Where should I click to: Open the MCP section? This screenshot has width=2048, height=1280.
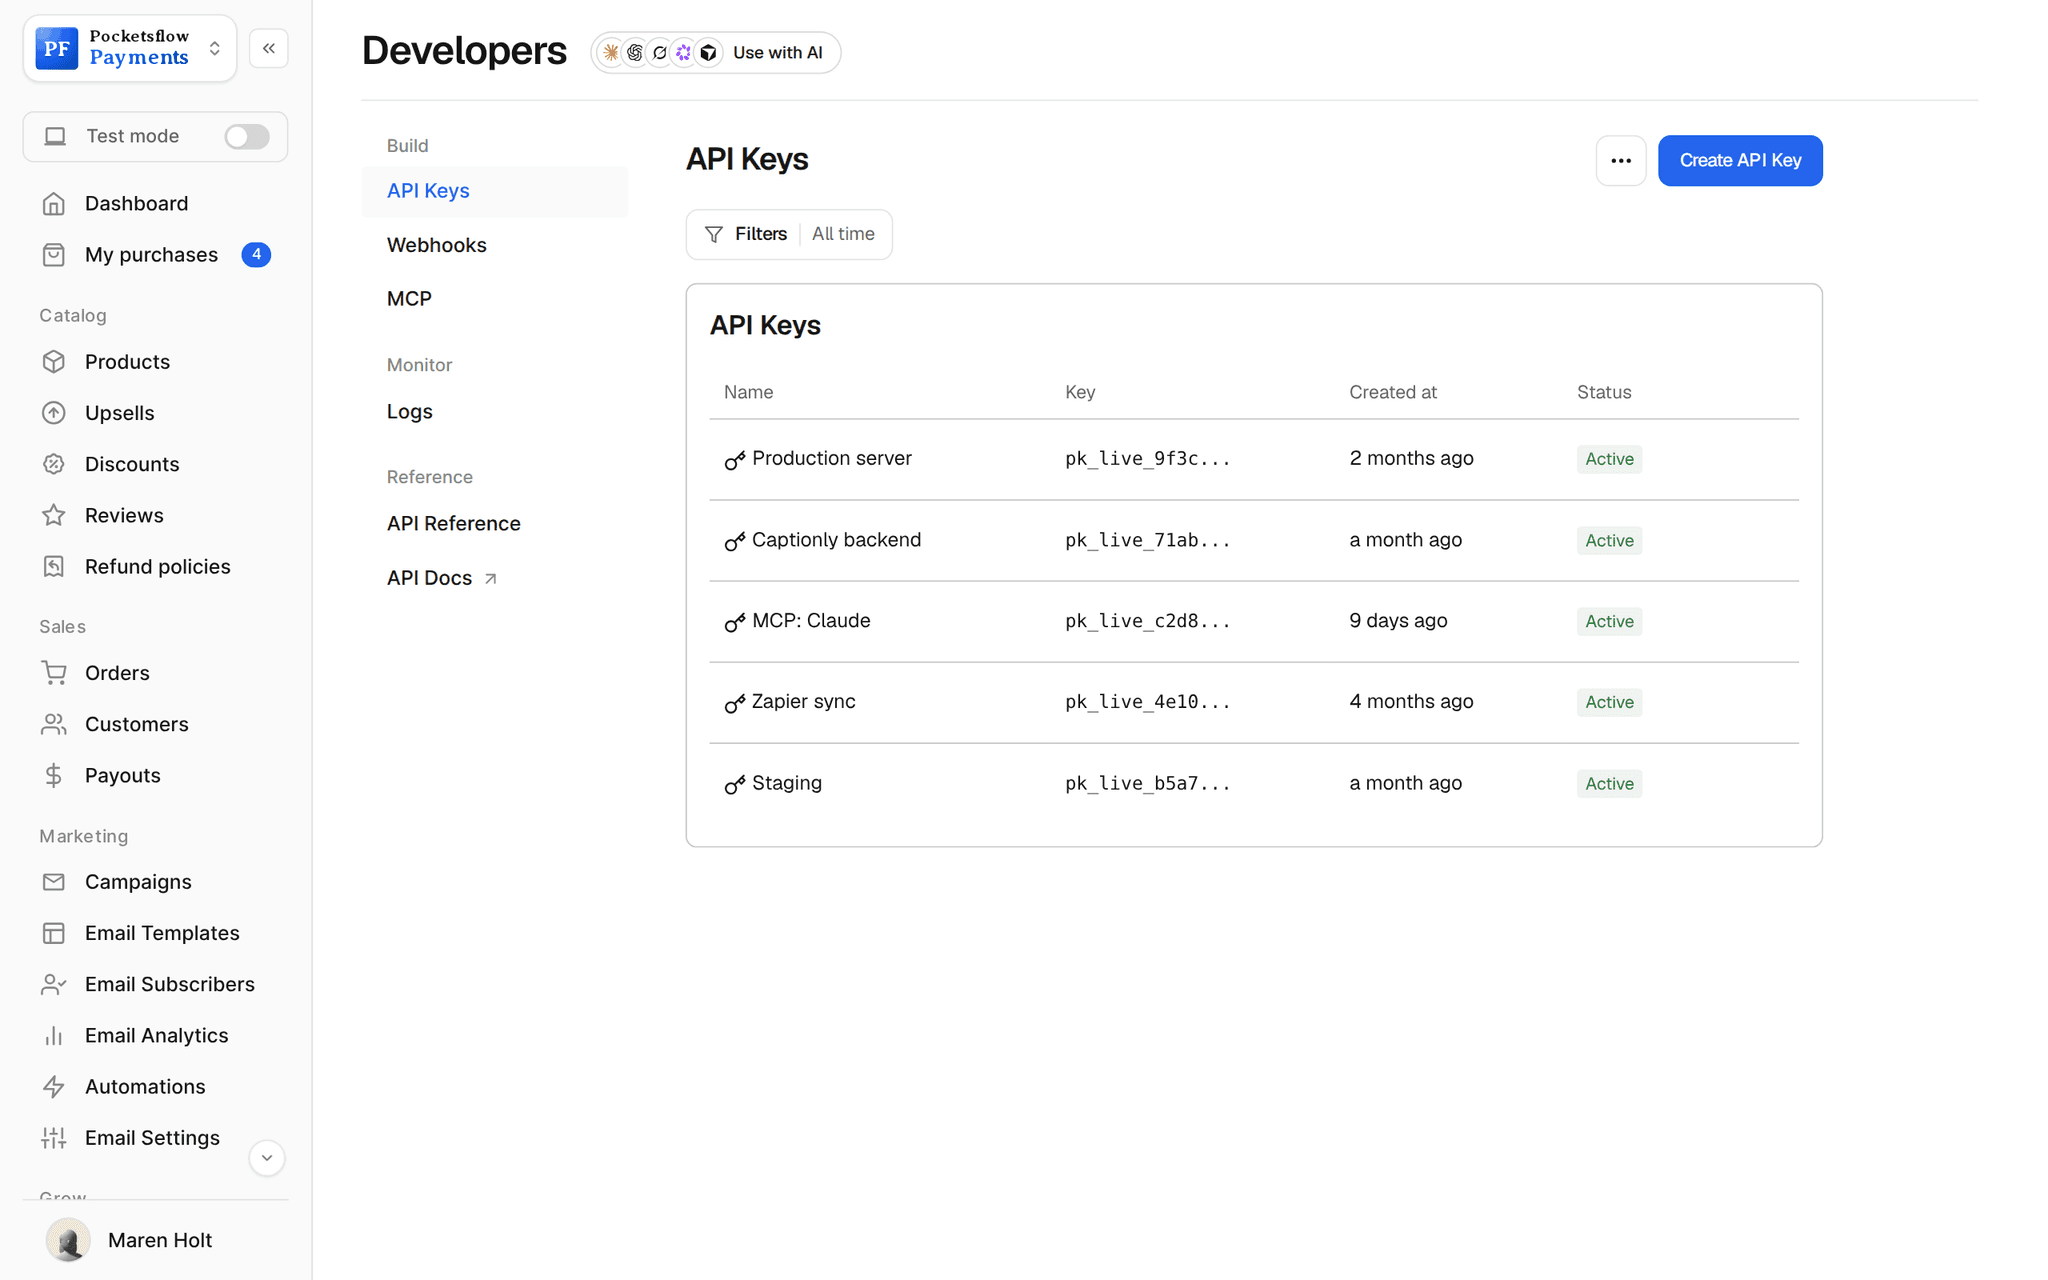(409, 299)
